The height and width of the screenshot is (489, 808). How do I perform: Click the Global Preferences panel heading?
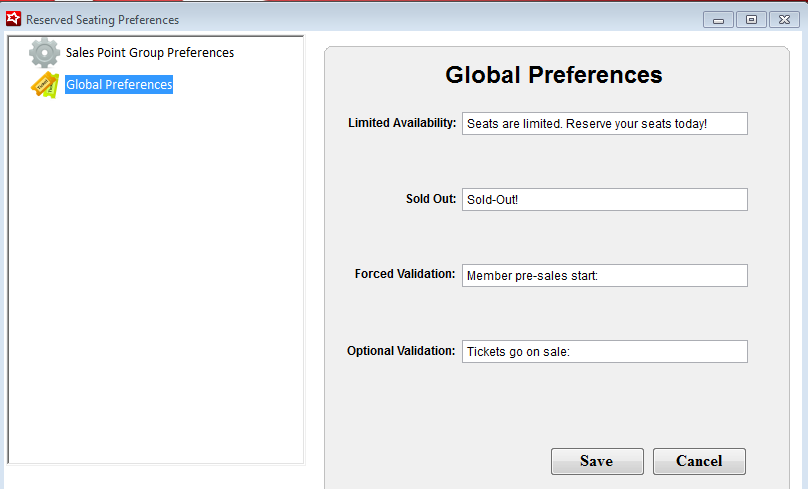click(553, 75)
